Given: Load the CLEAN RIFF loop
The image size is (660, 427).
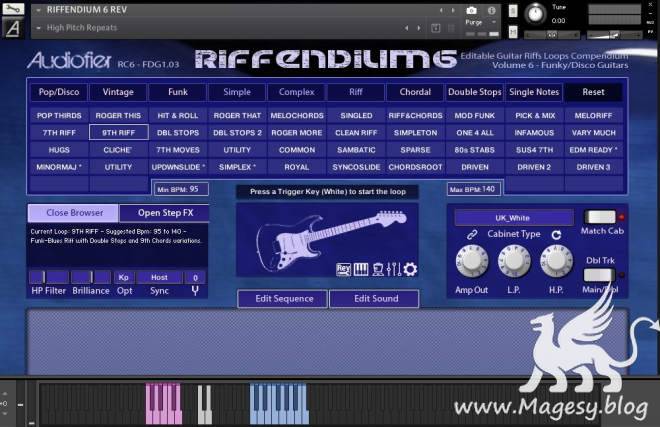Looking at the screenshot, I should (356, 133).
